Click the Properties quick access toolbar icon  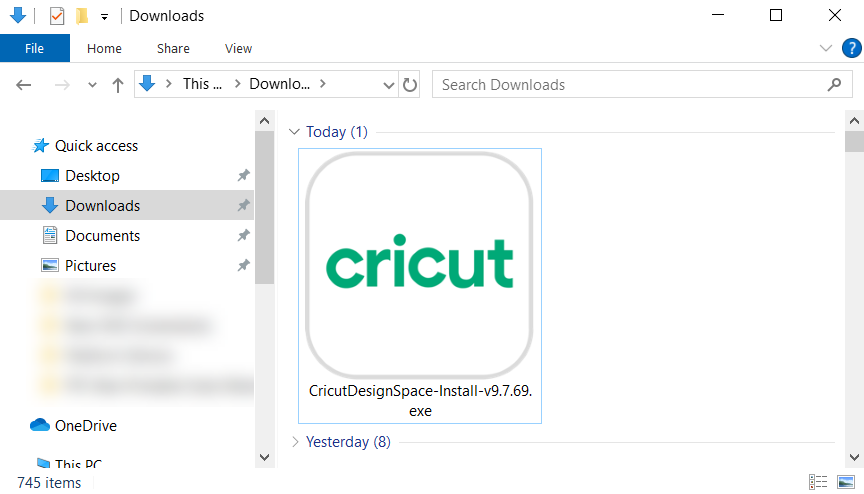pos(57,16)
